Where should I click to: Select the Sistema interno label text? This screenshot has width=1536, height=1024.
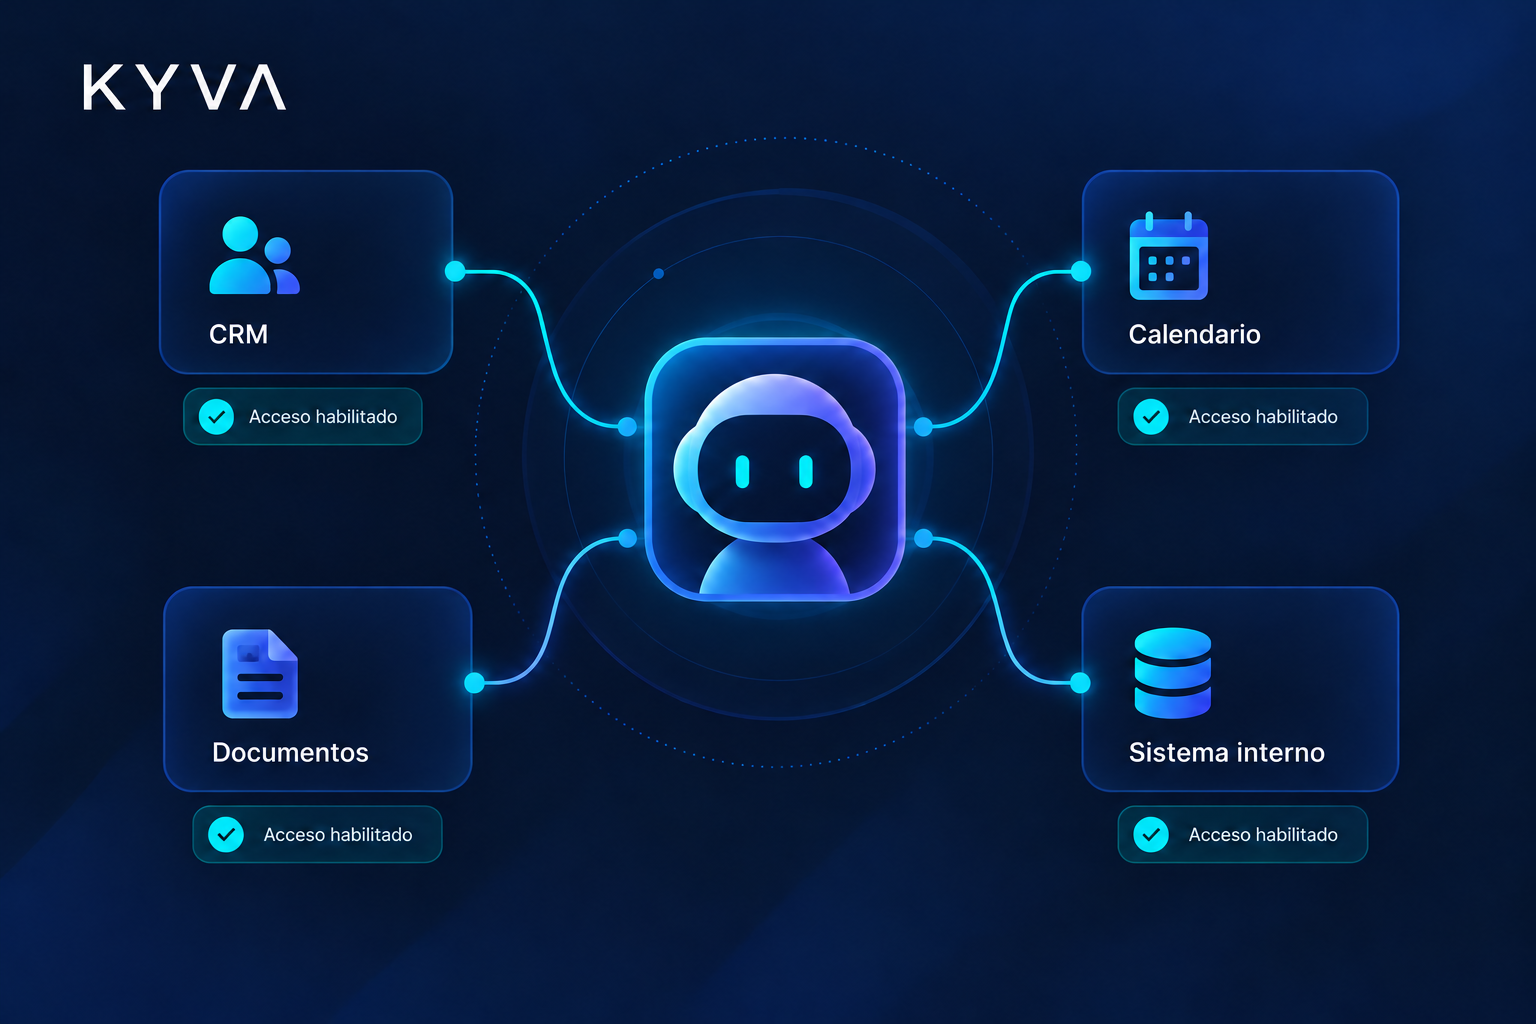(x=1226, y=752)
